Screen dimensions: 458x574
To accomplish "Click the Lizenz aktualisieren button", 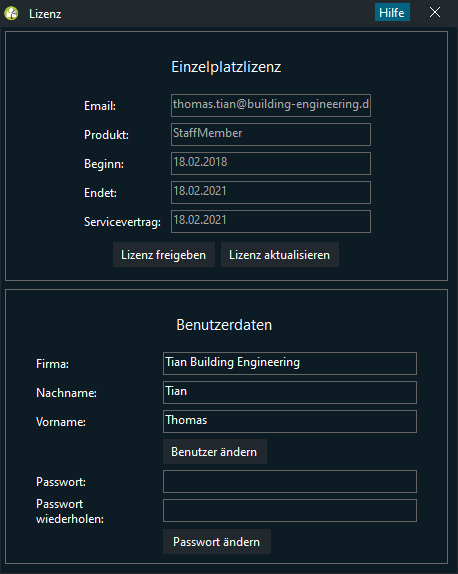I will (x=280, y=254).
